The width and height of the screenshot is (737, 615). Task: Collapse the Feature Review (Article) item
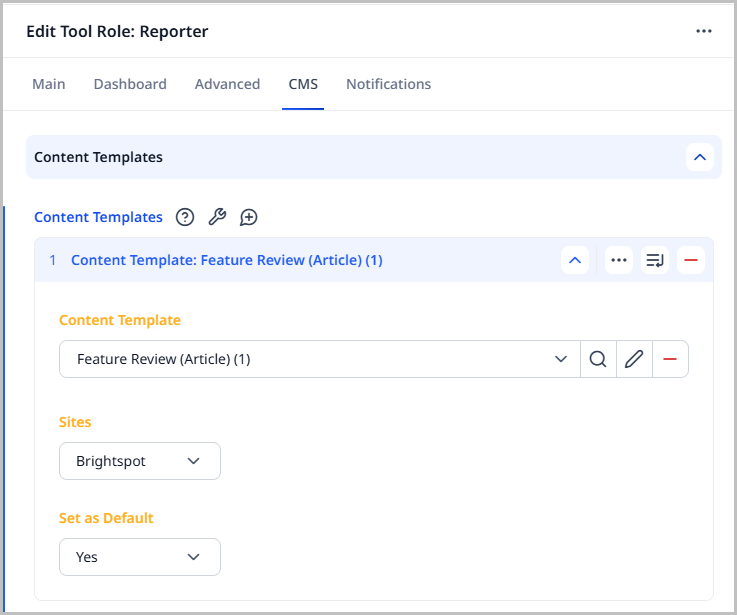point(575,260)
